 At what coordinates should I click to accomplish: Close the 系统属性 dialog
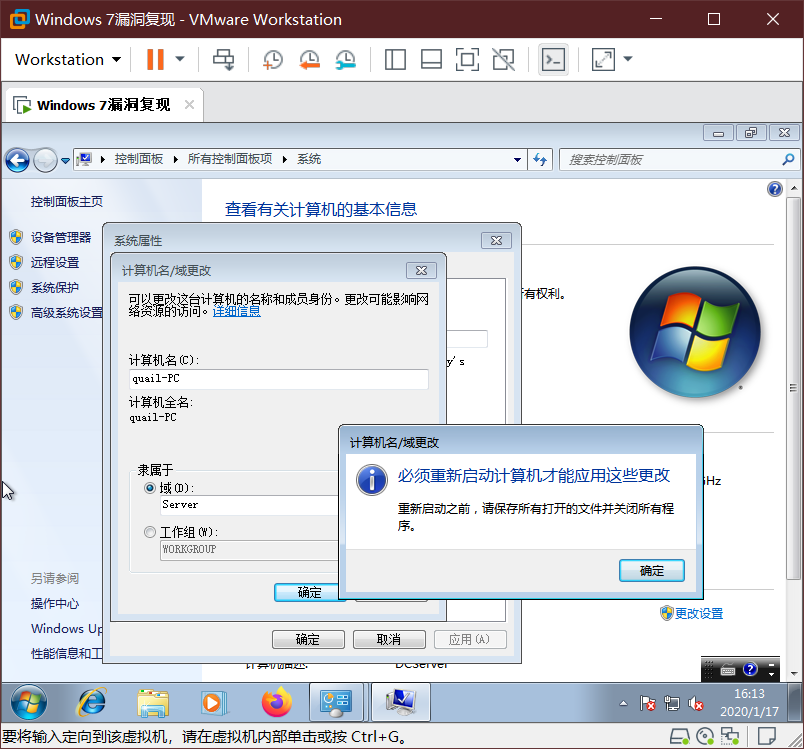(x=496, y=240)
